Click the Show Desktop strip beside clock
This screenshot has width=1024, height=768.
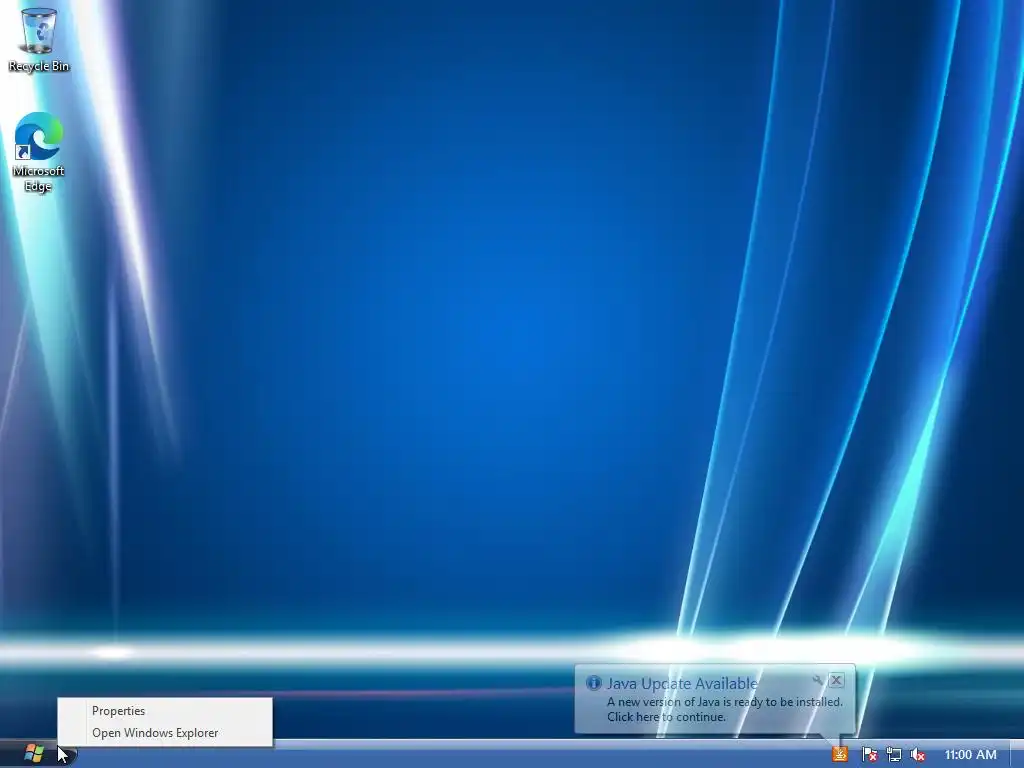tap(1017, 754)
